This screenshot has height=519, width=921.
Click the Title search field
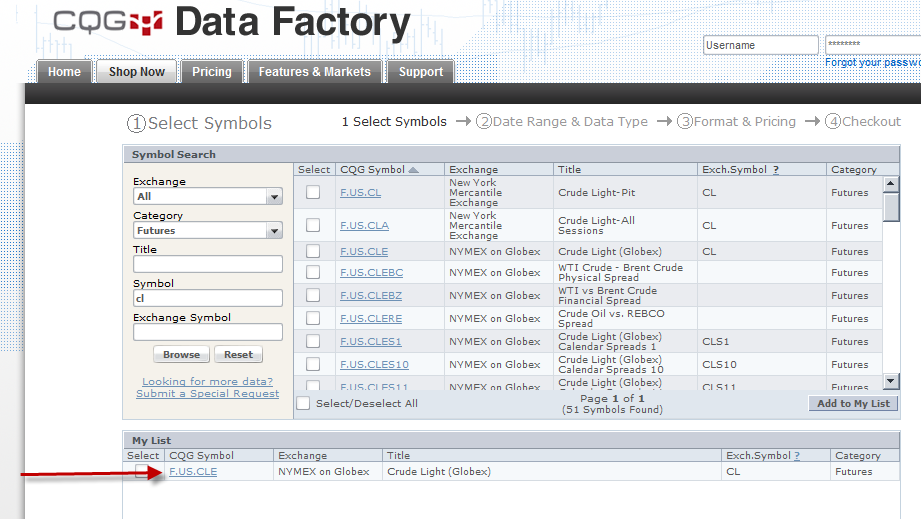(x=207, y=264)
